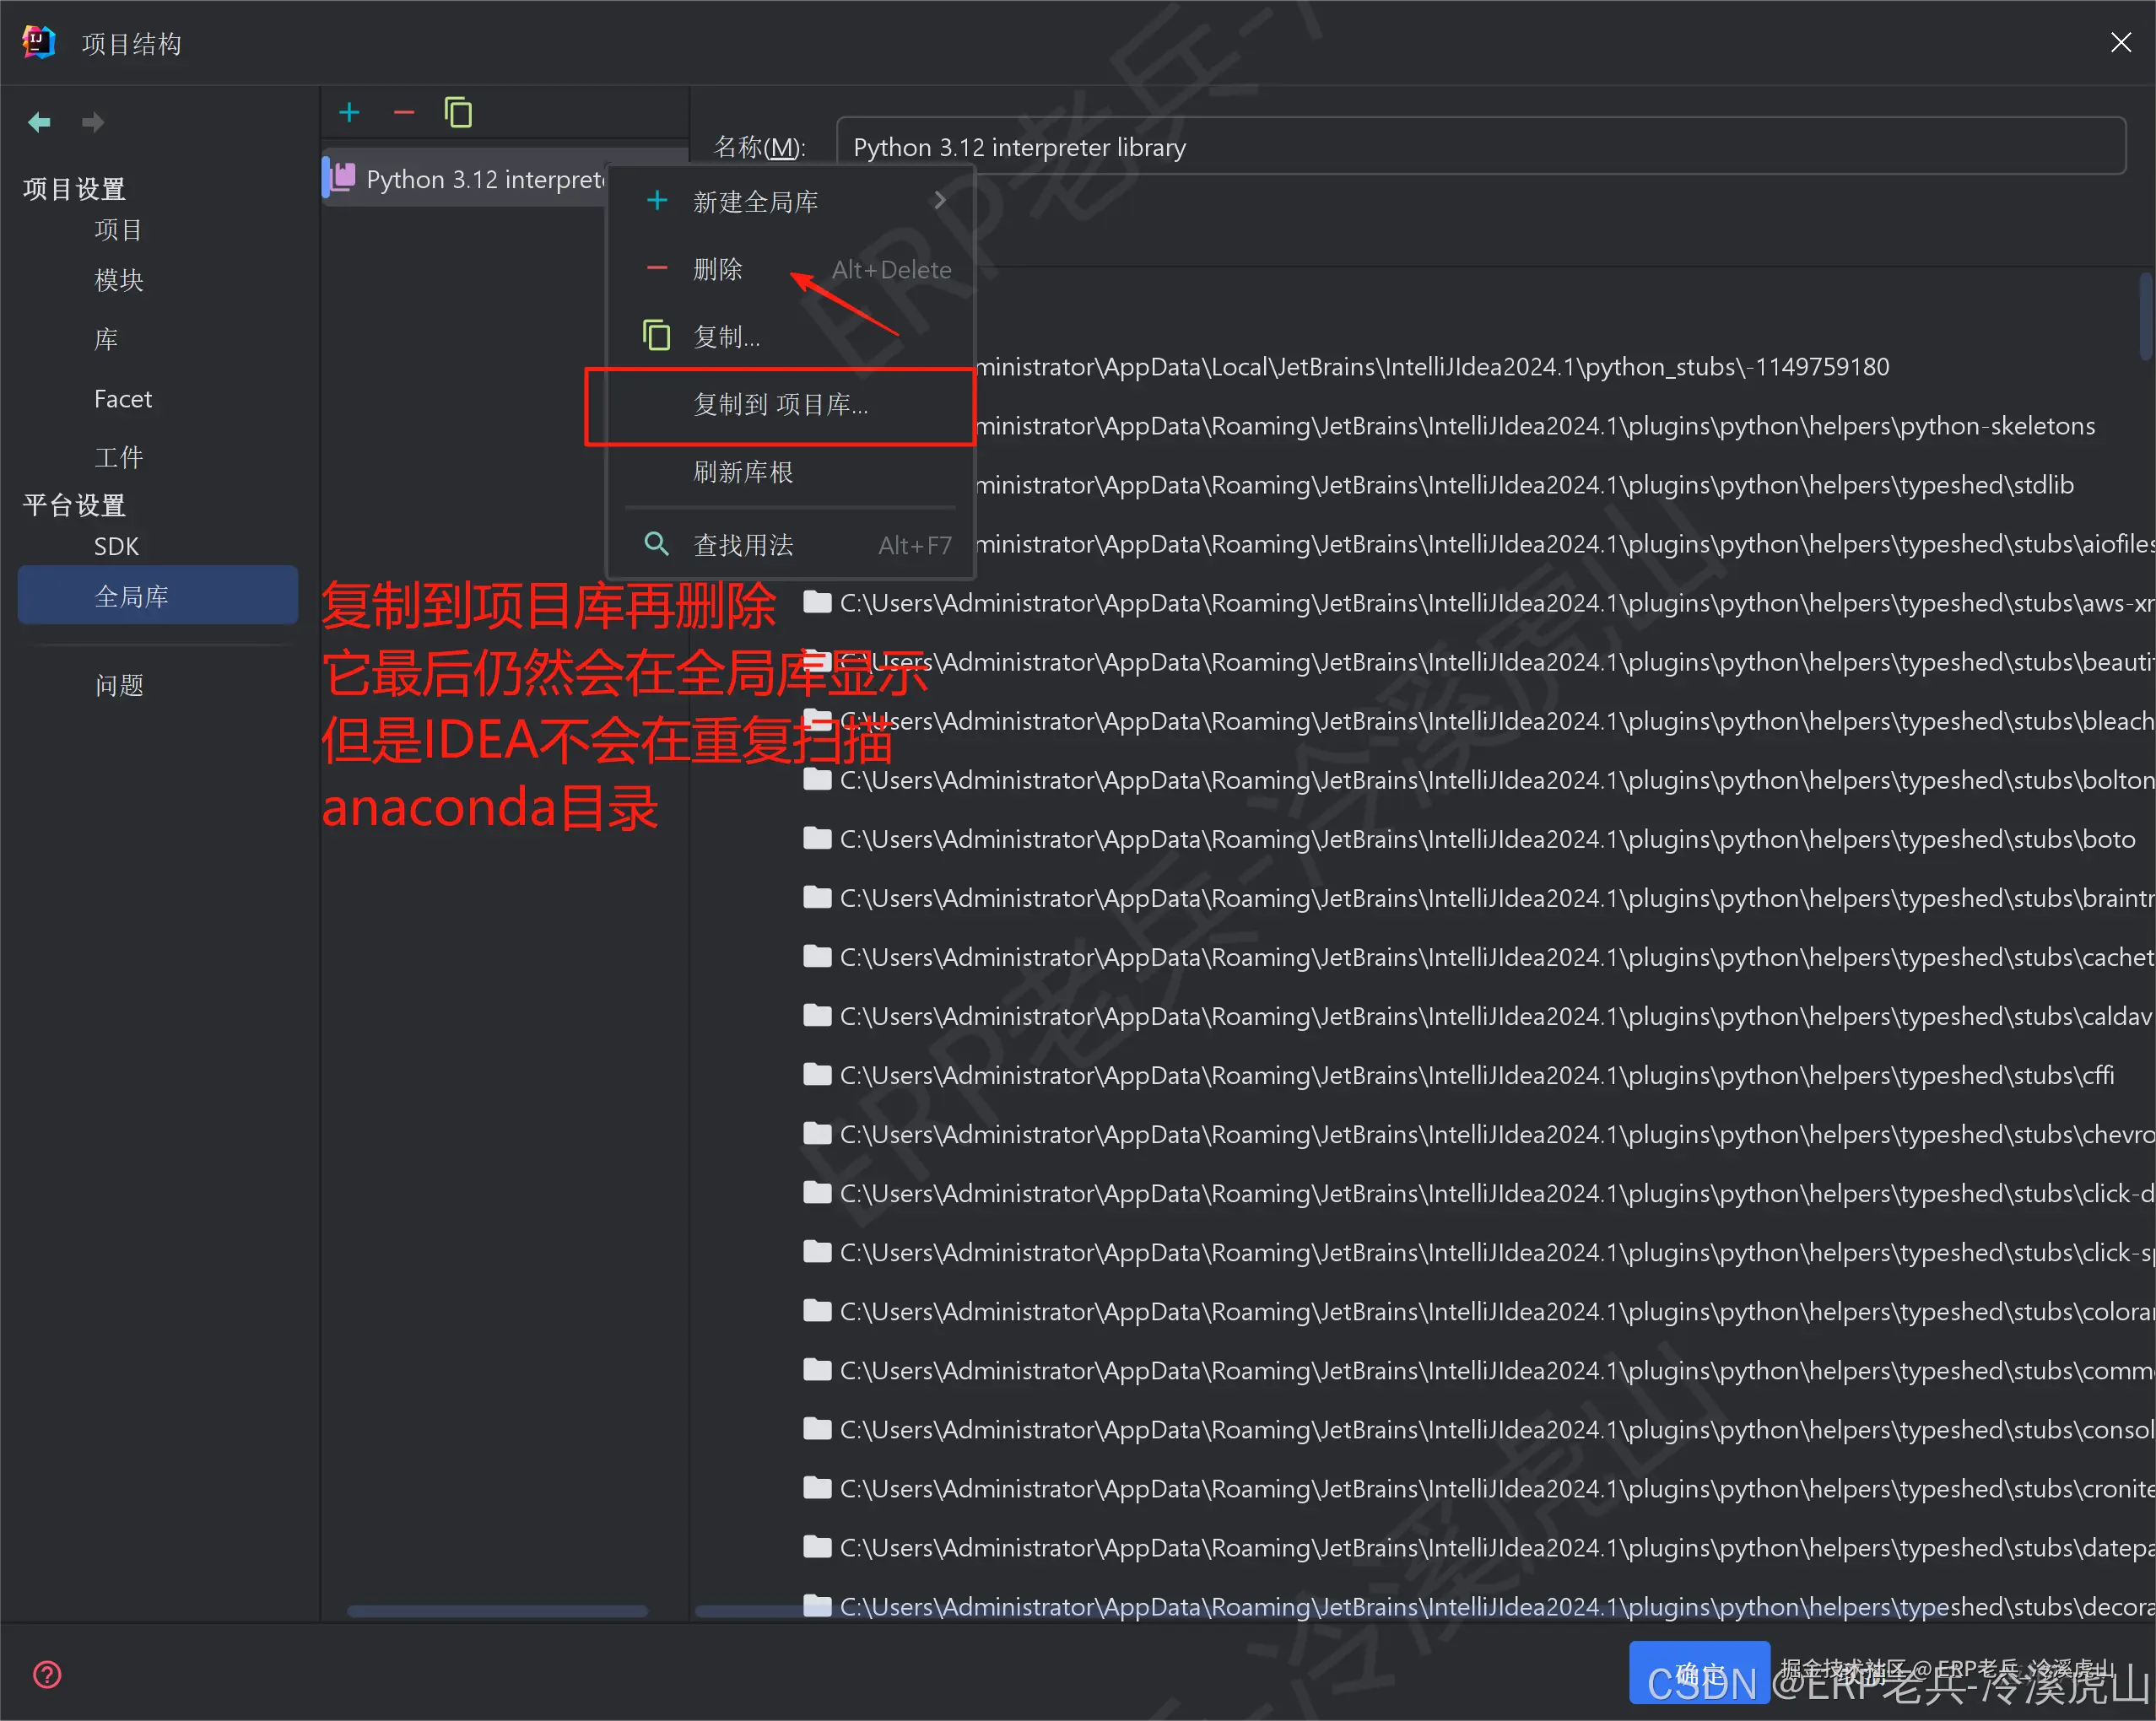This screenshot has width=2156, height=1721.
Task: Click the green plus add library icon
Action: click(349, 113)
